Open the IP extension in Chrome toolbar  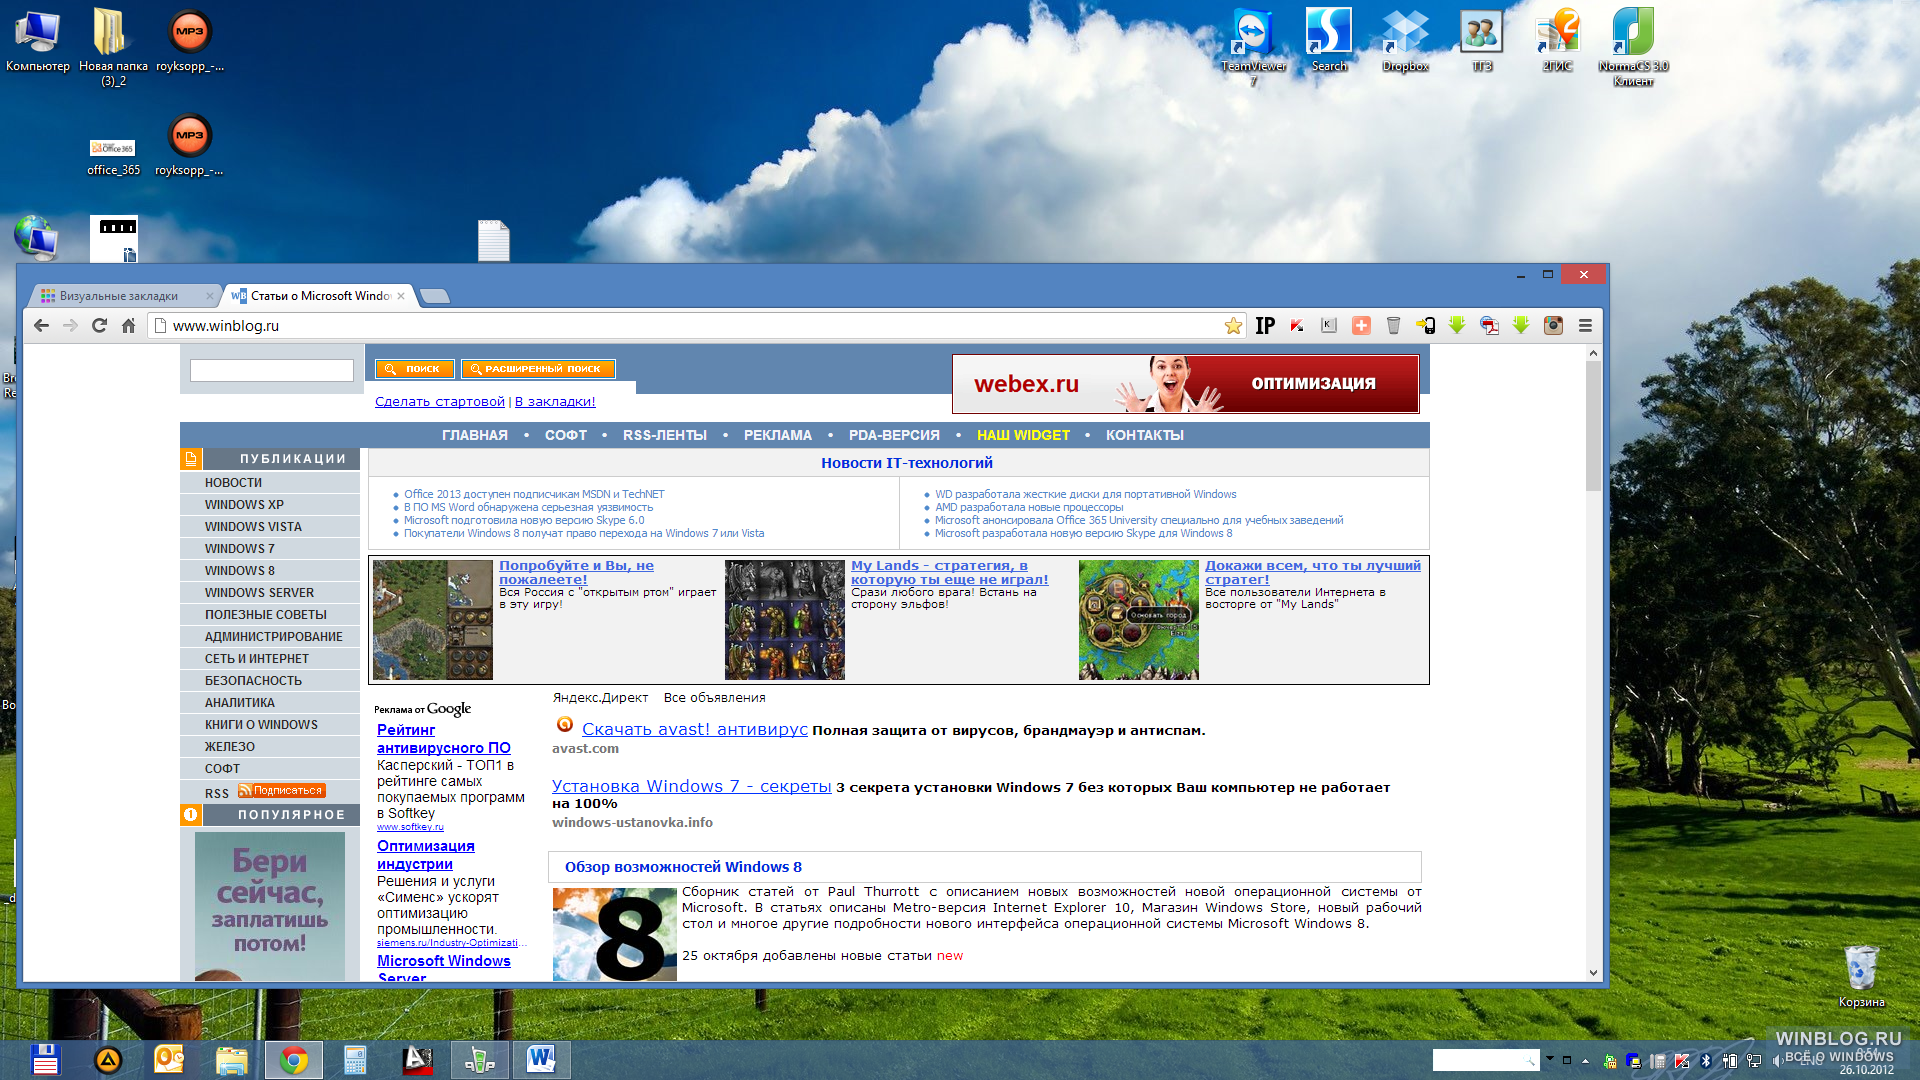coord(1265,326)
